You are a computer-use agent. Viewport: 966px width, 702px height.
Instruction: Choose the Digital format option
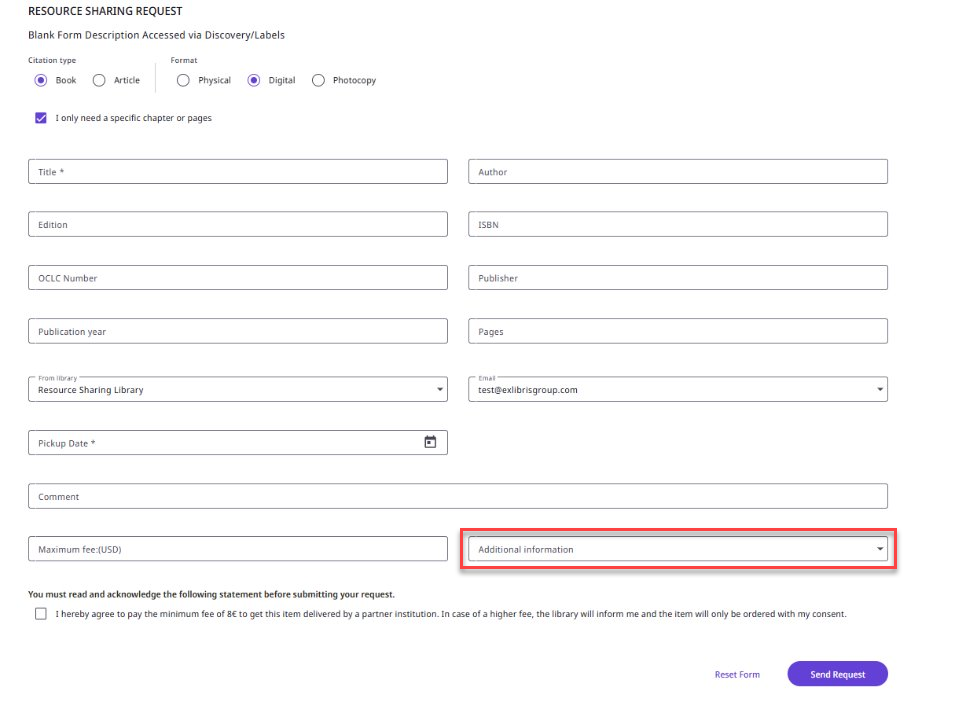point(254,80)
